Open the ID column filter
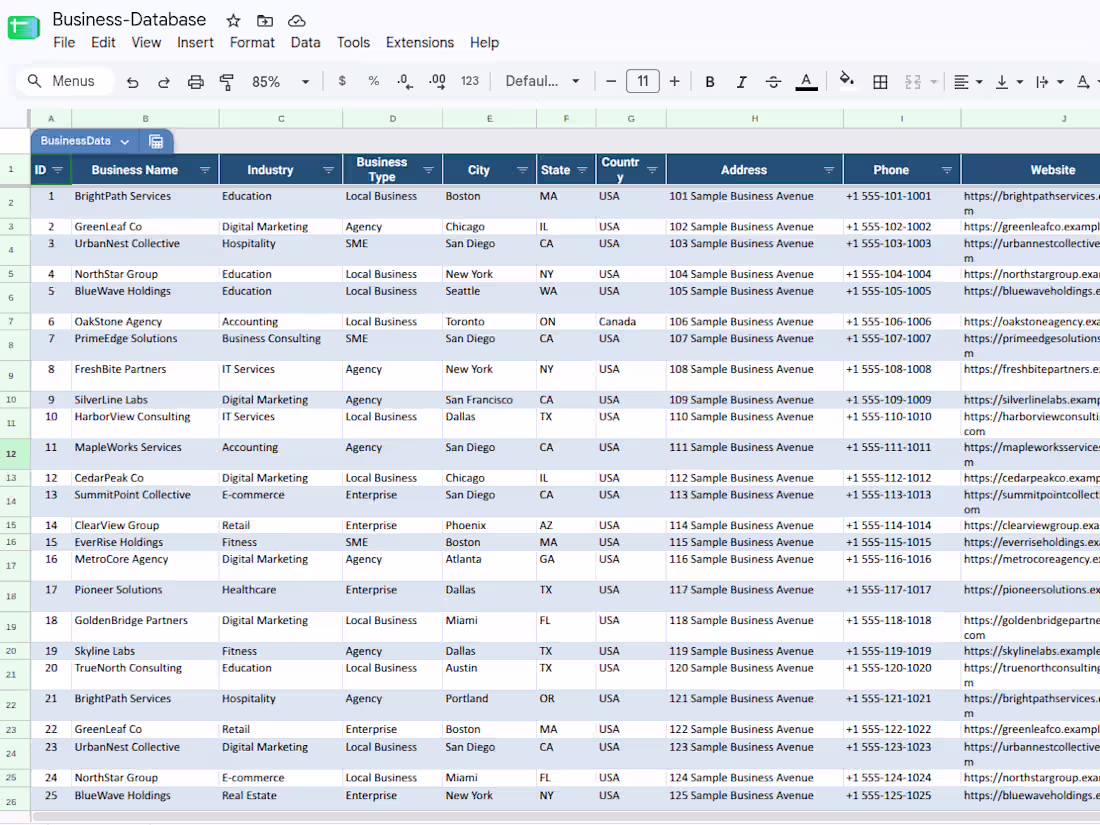The width and height of the screenshot is (1100, 825). tap(58, 170)
